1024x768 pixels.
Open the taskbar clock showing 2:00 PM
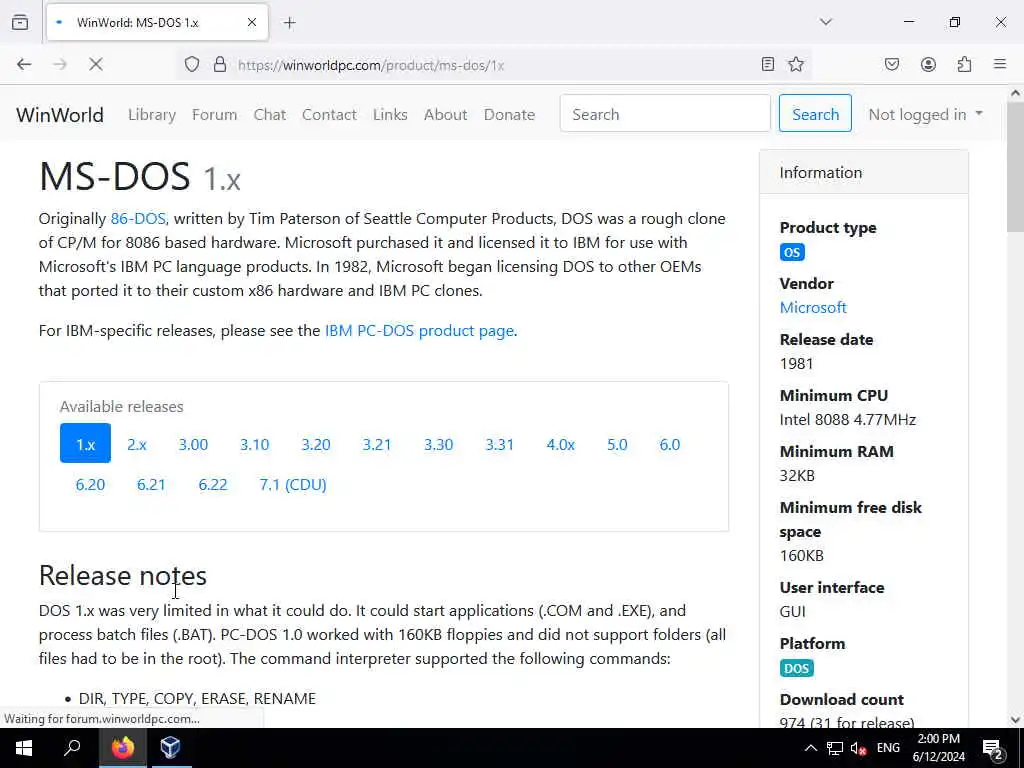click(x=938, y=748)
